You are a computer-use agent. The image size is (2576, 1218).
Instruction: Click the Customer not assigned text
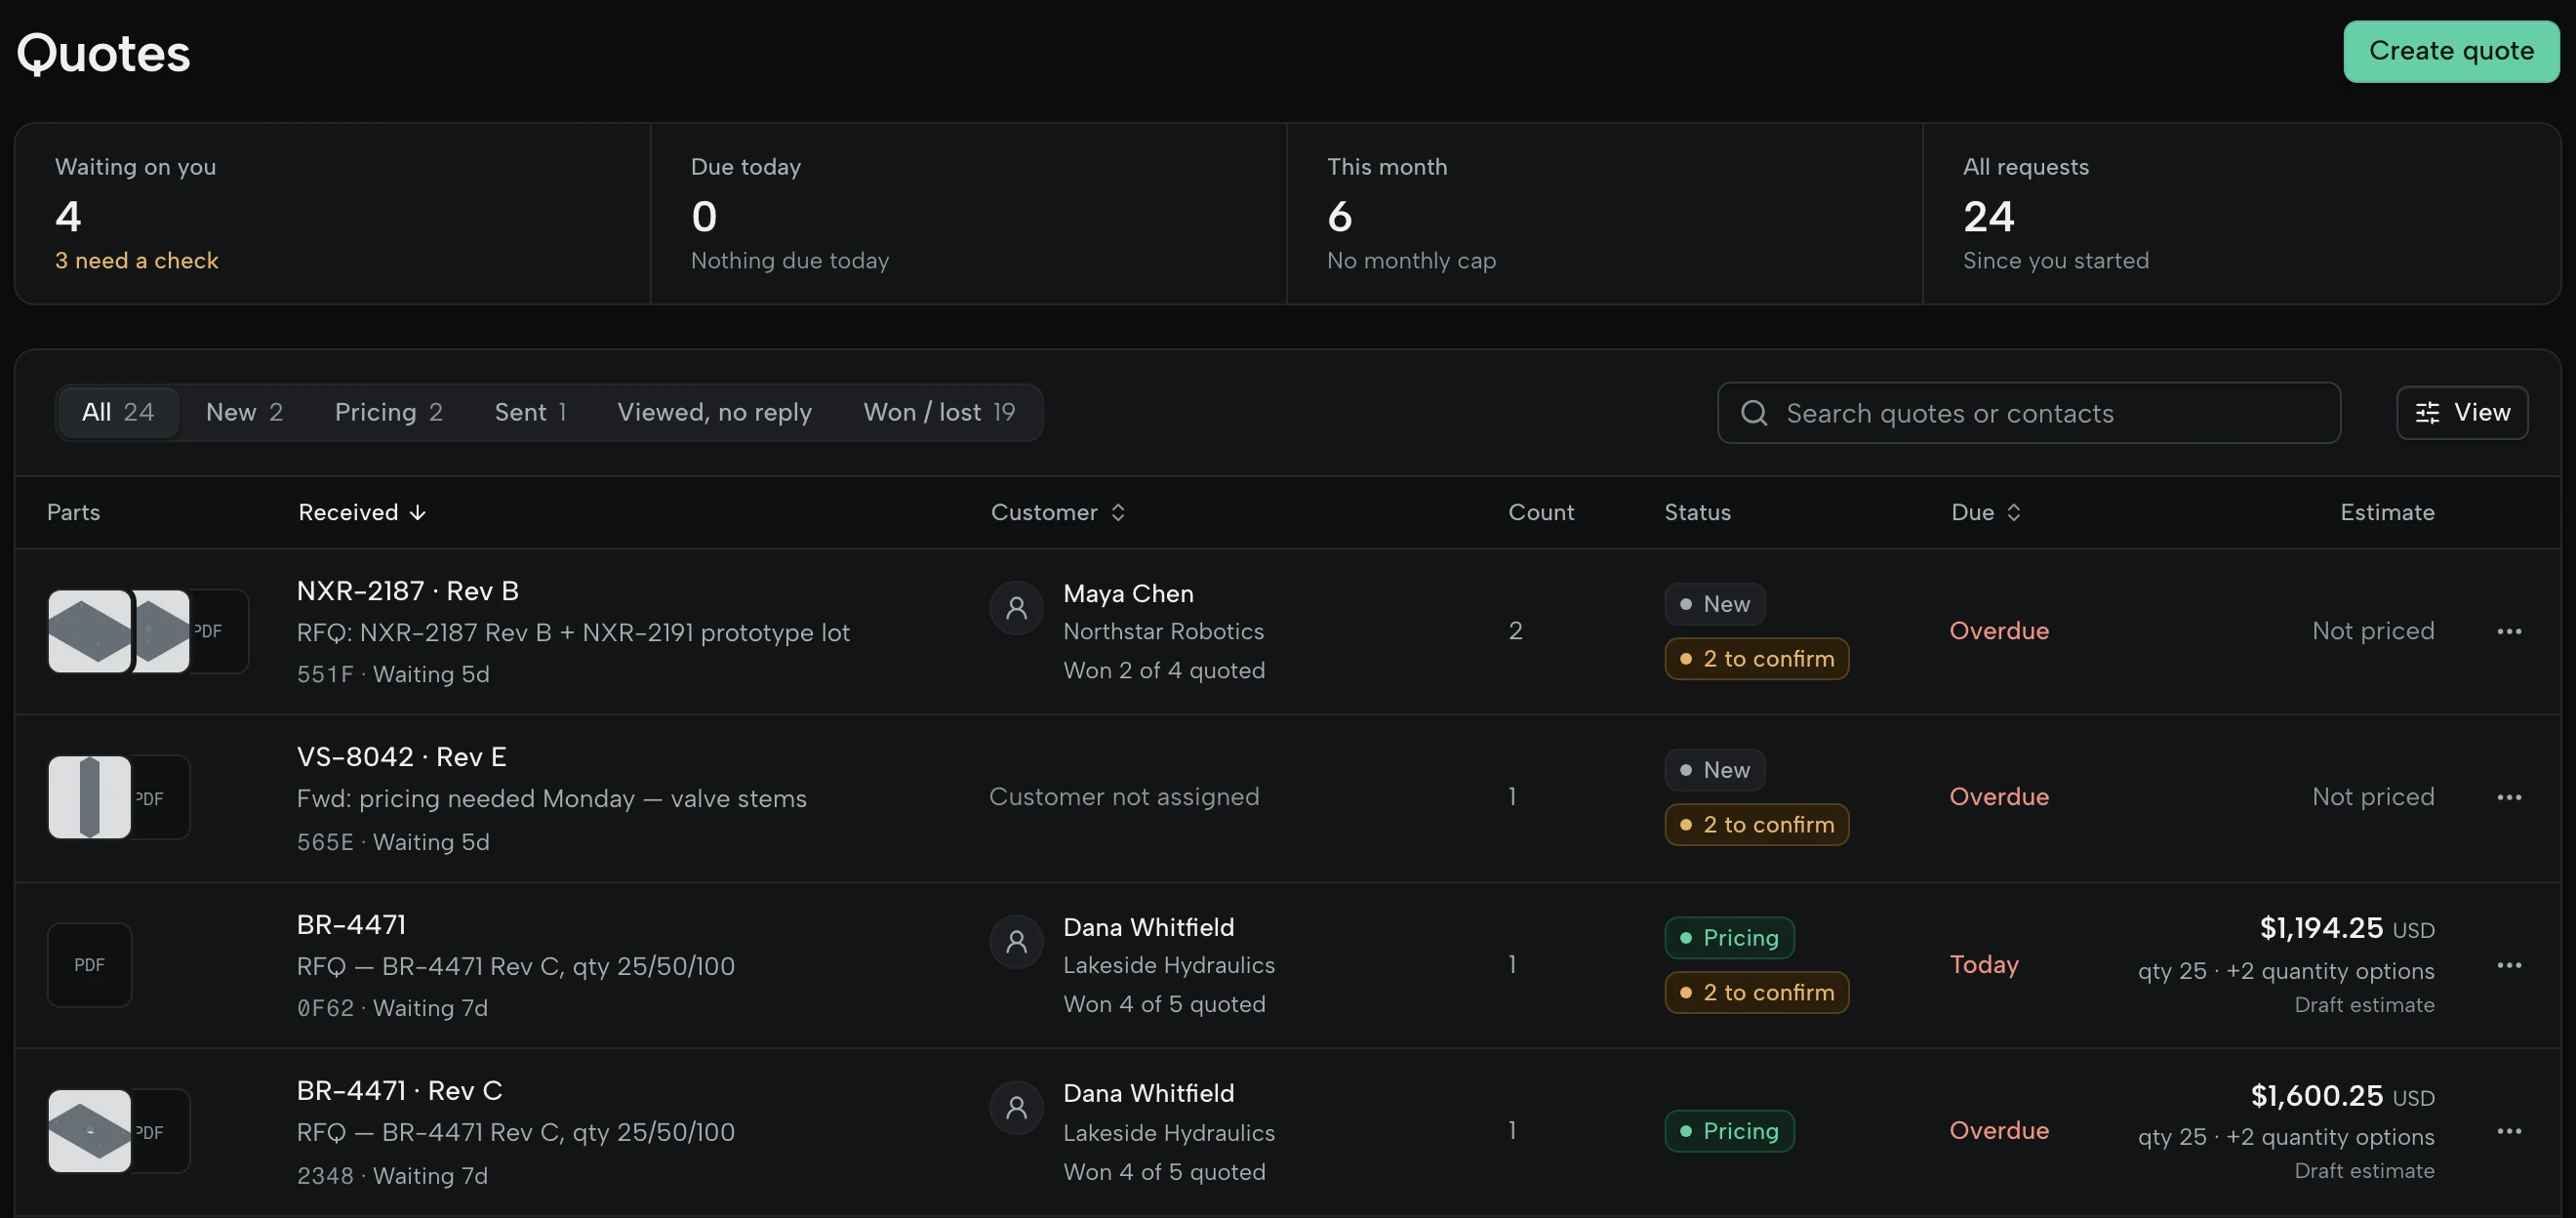tap(1124, 797)
